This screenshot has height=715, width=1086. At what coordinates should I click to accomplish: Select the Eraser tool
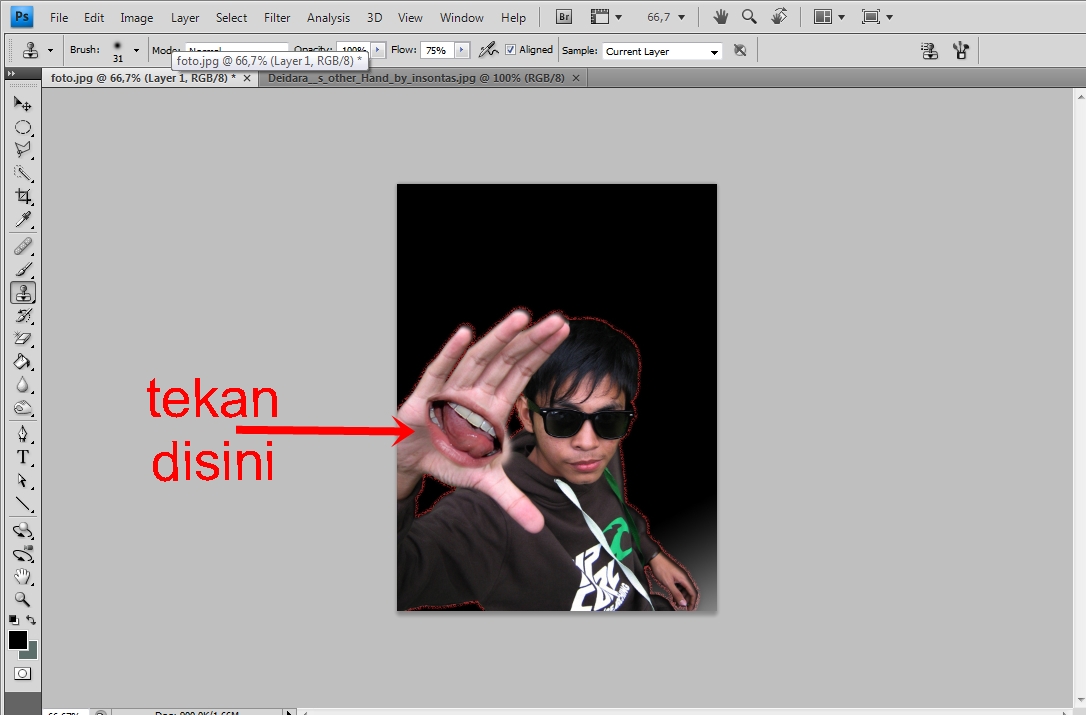[x=23, y=339]
